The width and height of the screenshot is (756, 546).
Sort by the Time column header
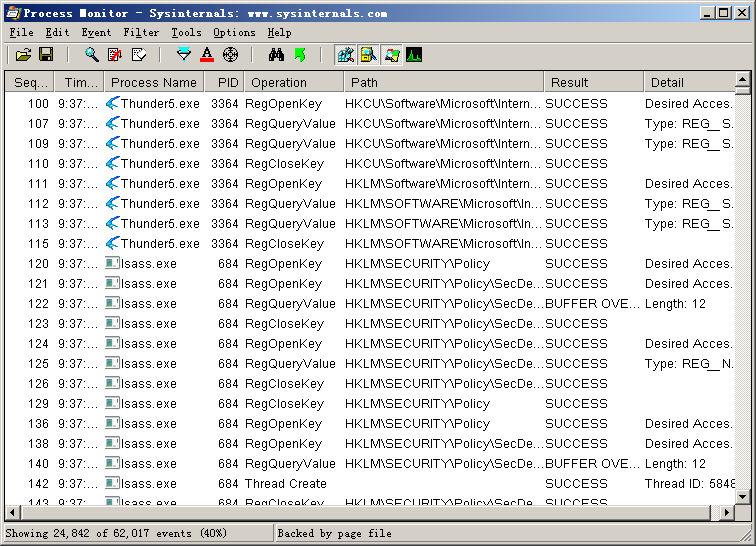point(79,82)
